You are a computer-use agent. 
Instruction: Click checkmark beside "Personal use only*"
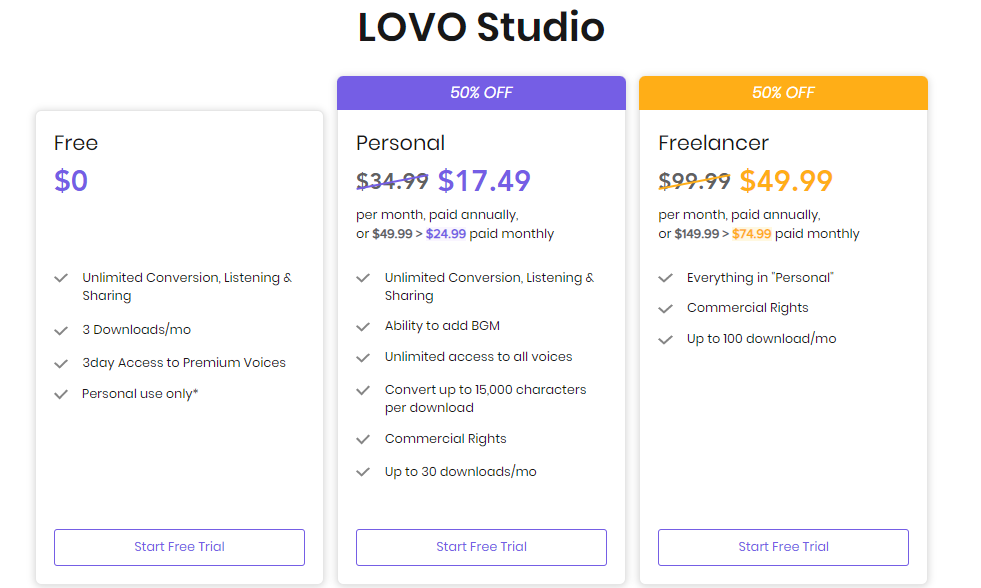click(x=61, y=394)
